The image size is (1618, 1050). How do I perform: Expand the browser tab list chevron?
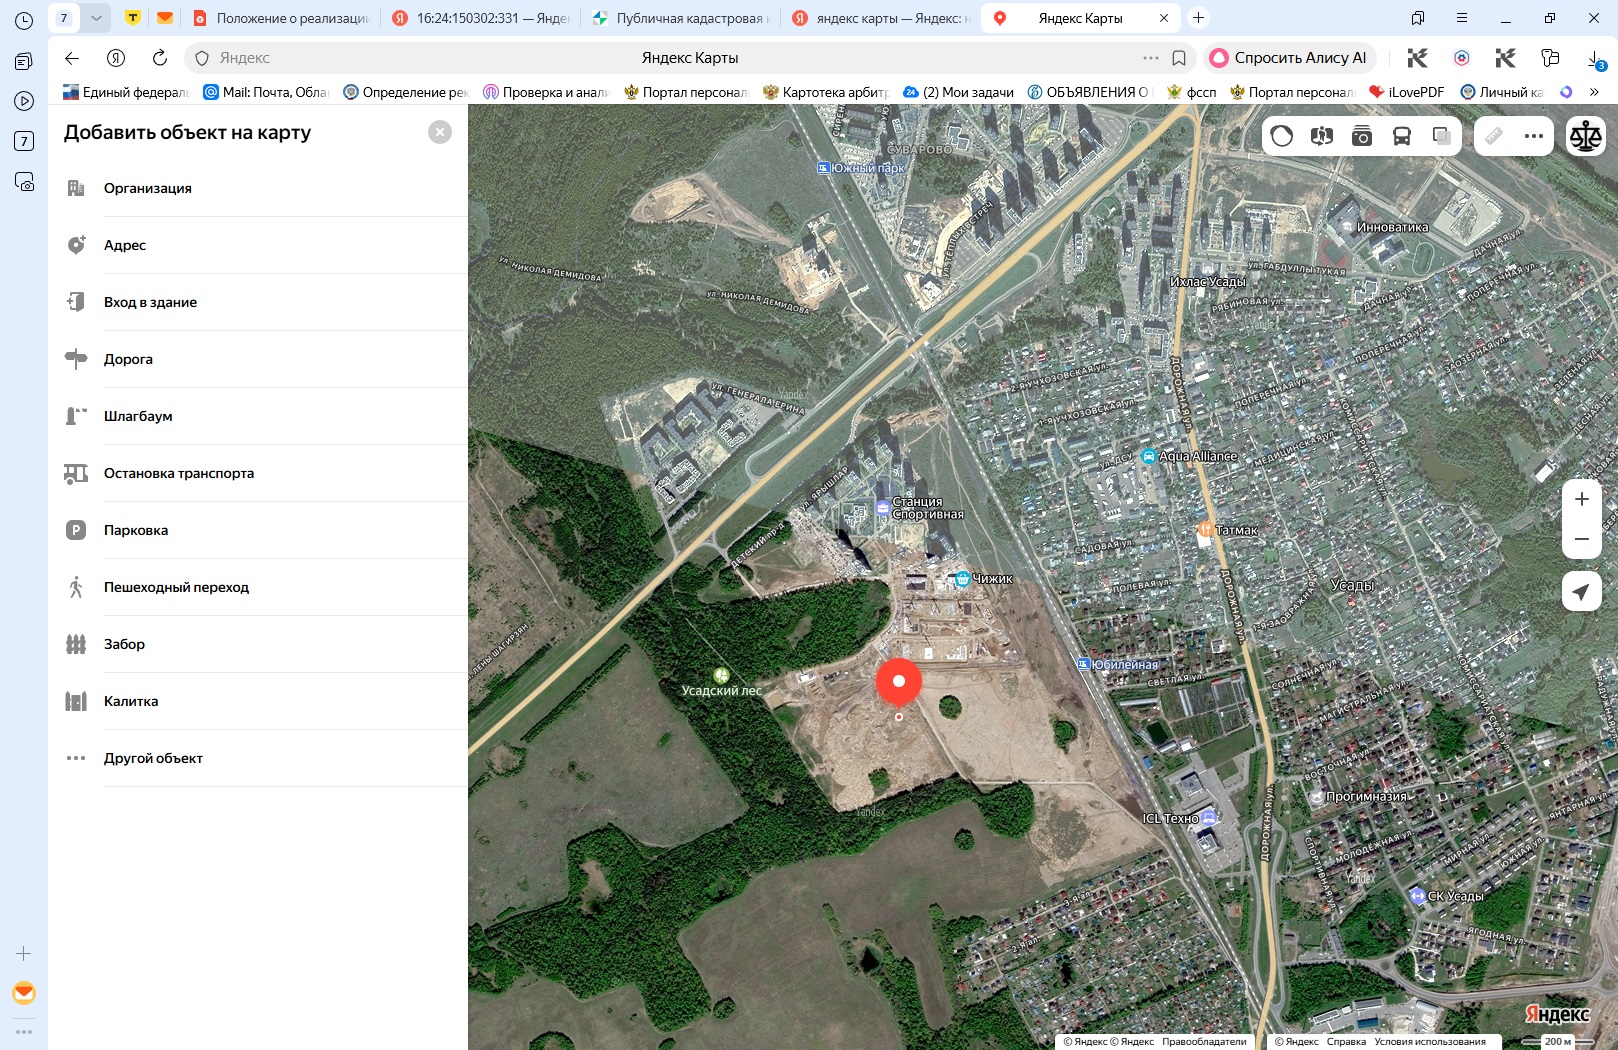click(96, 18)
